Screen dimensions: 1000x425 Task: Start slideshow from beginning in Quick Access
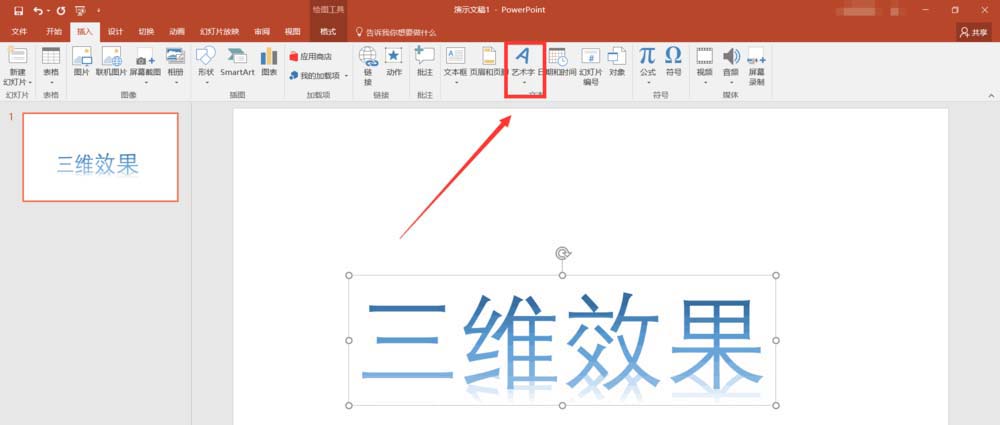click(80, 10)
